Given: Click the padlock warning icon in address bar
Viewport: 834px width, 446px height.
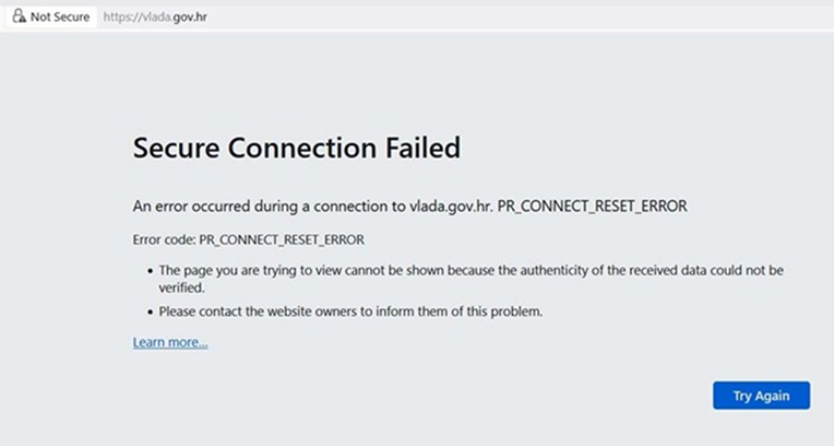Looking at the screenshot, I should coord(19,16).
